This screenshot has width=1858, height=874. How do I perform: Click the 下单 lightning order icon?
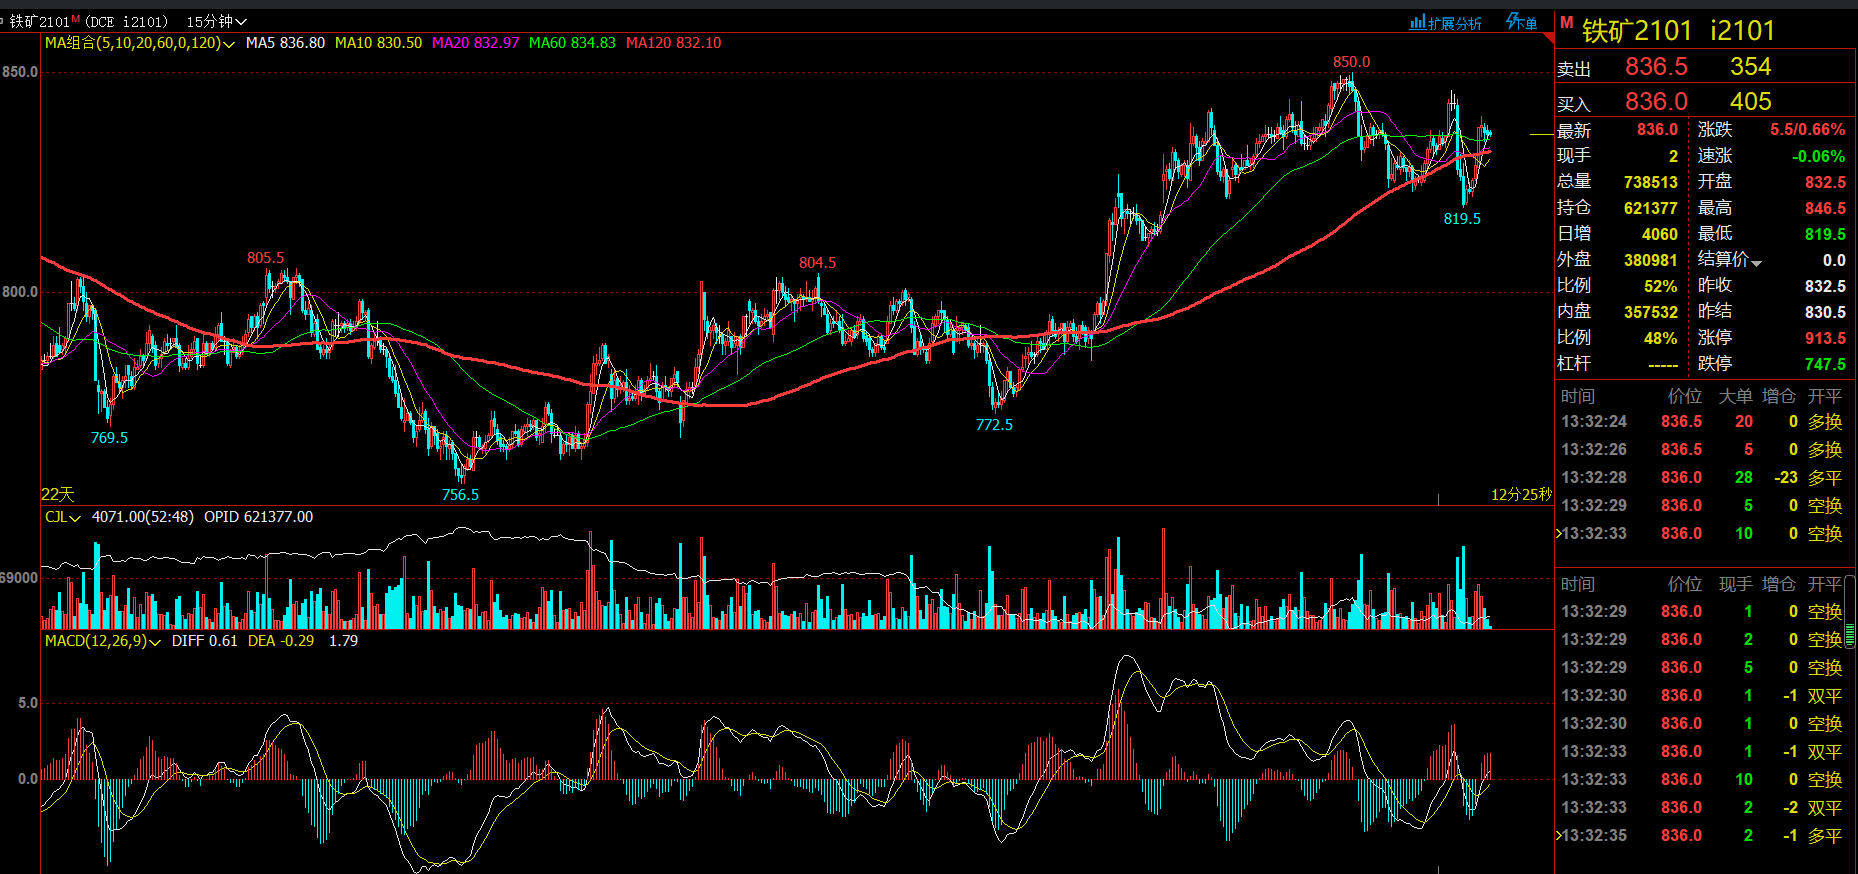[1521, 22]
